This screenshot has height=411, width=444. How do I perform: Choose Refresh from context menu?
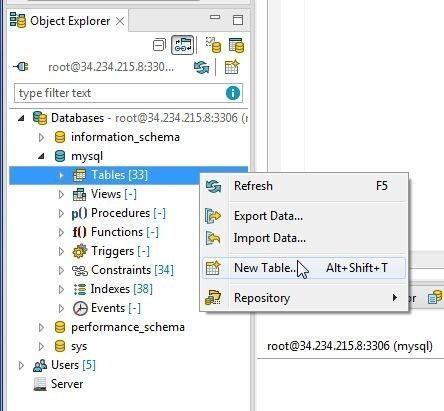[304, 186]
